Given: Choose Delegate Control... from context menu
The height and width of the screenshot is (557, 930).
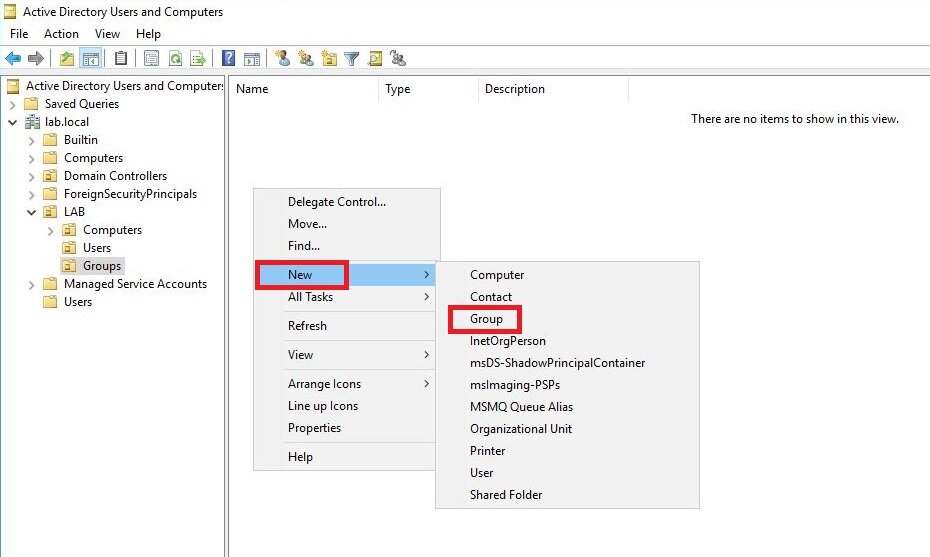Looking at the screenshot, I should pyautogui.click(x=345, y=202).
